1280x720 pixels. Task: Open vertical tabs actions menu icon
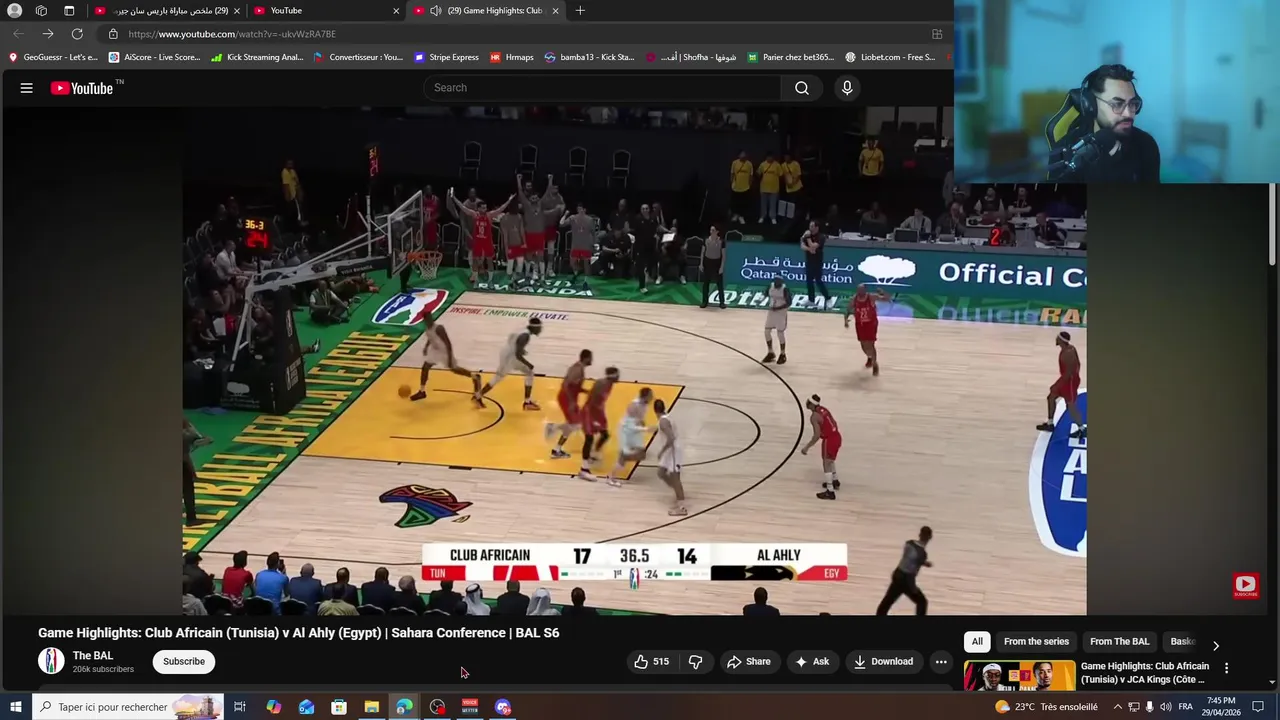coord(69,11)
